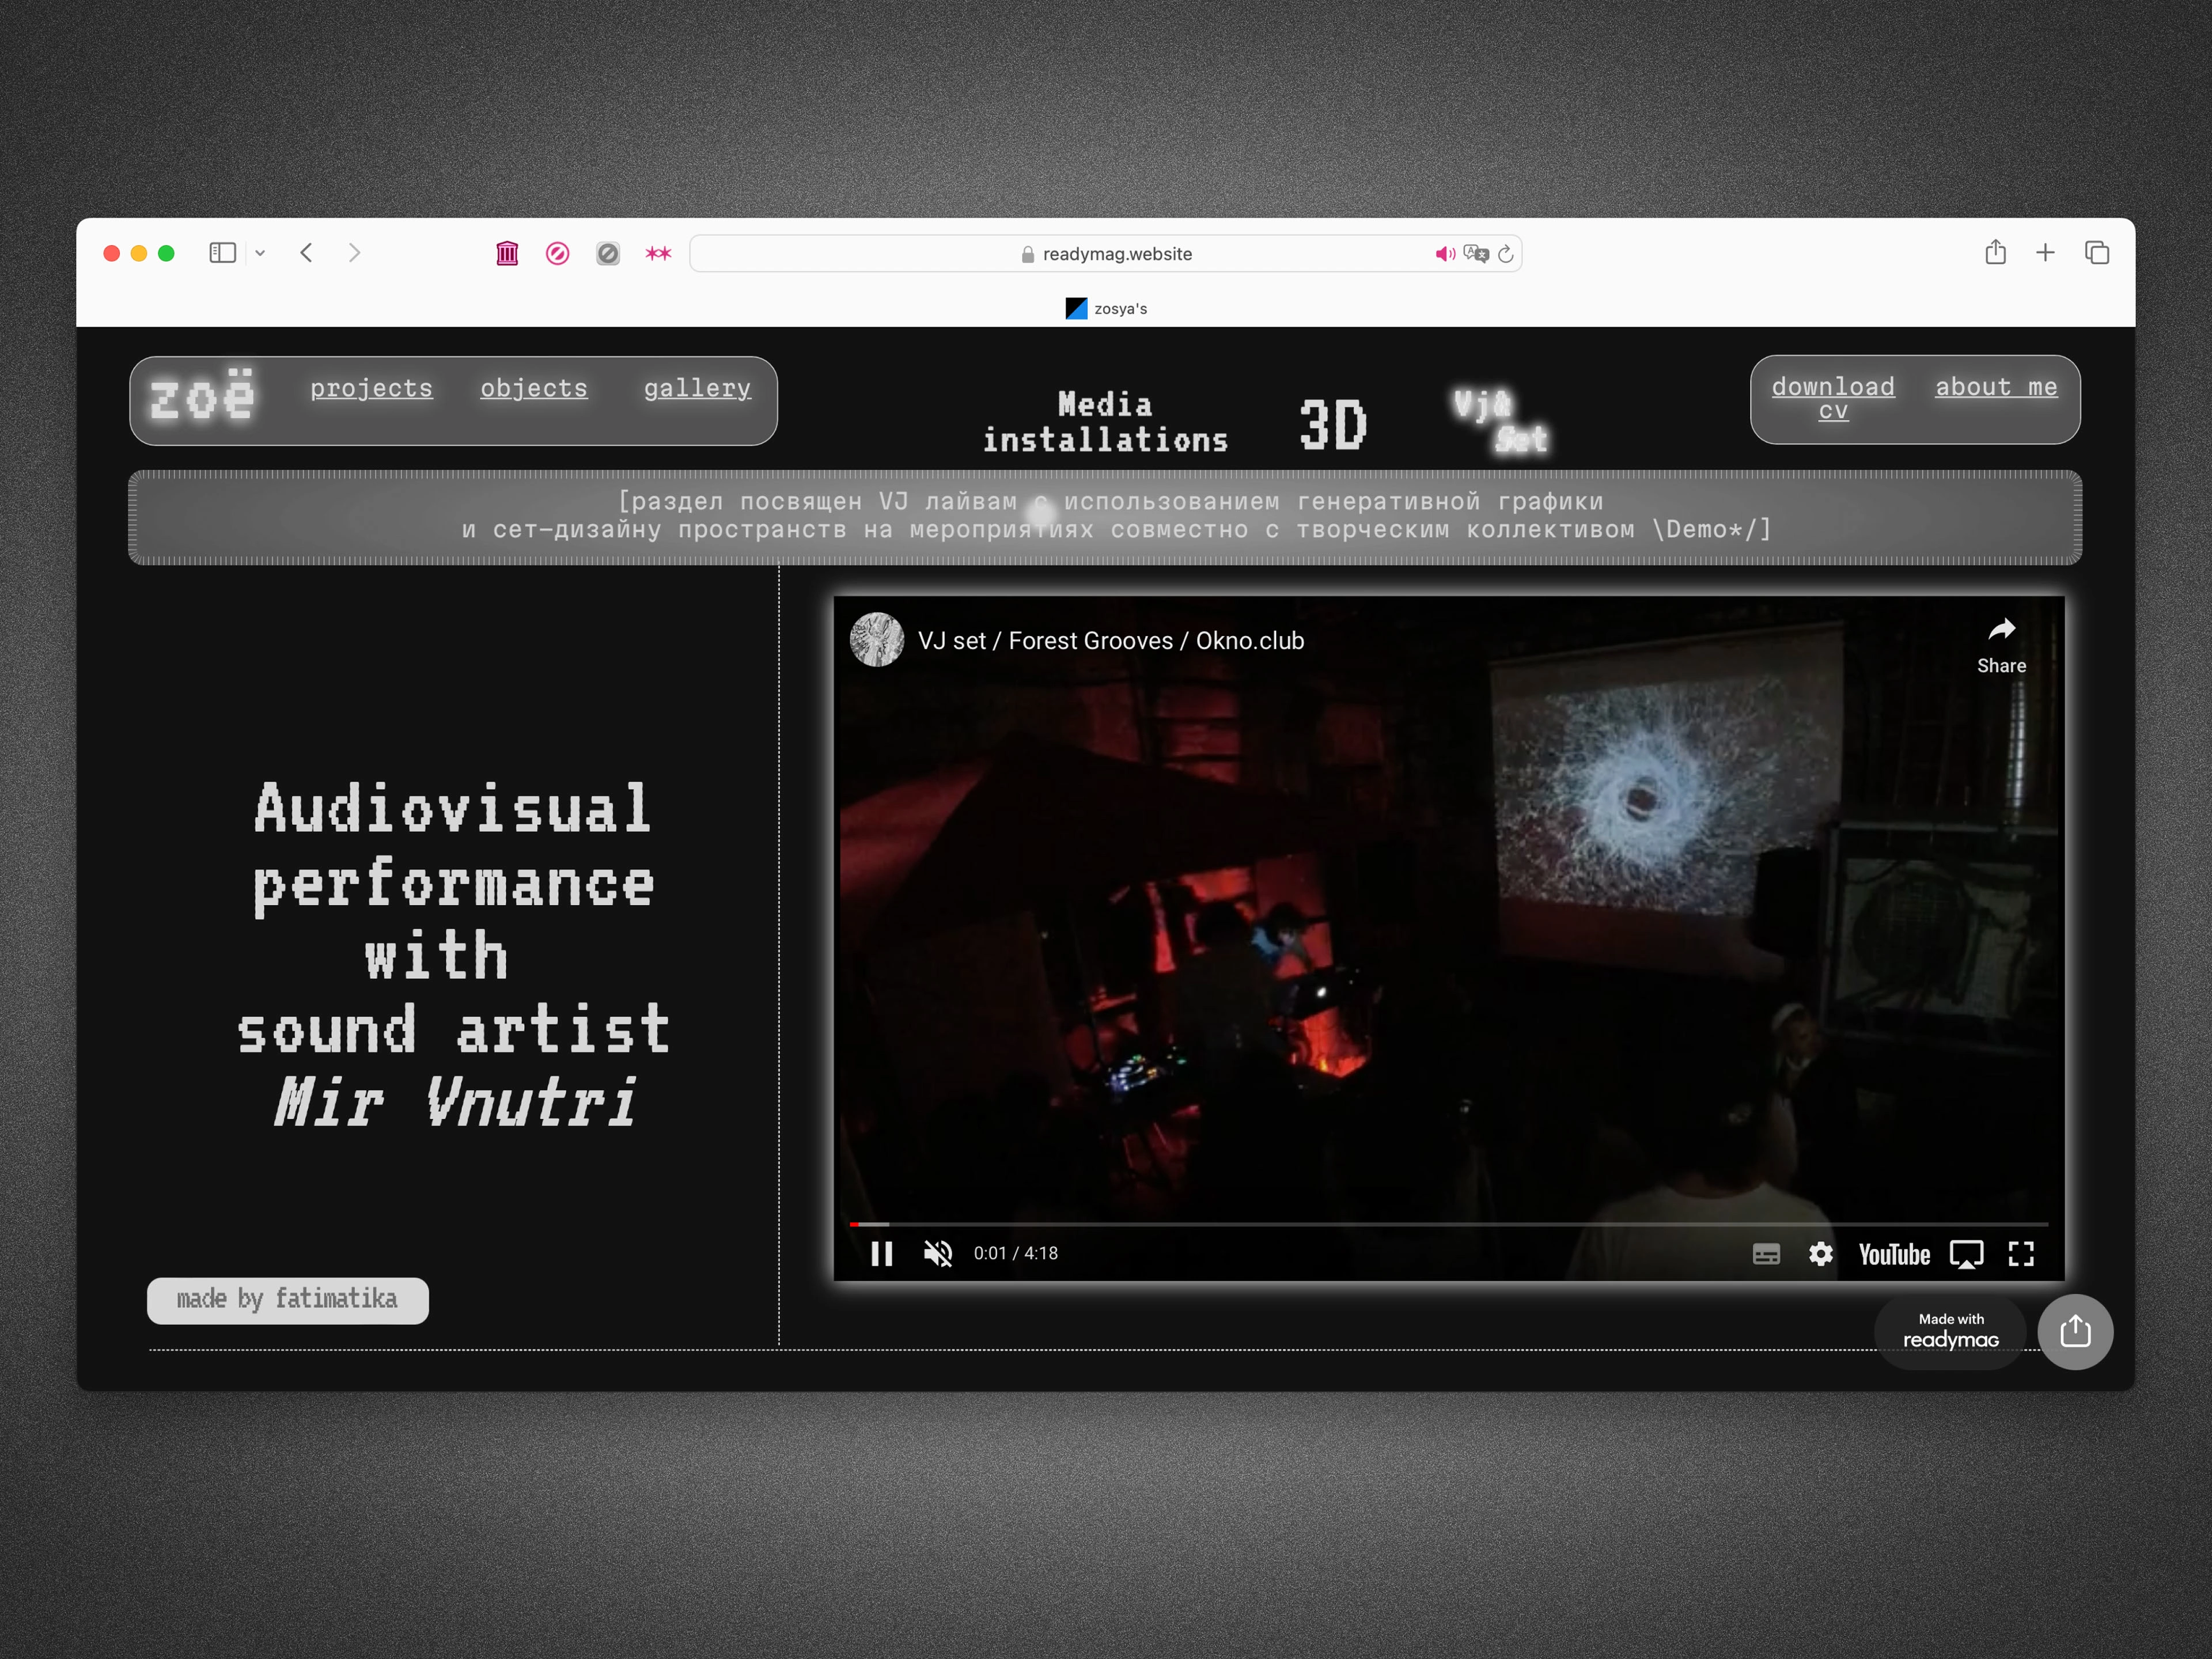The width and height of the screenshot is (2212, 1659).
Task: Open the projects nav link
Action: click(x=371, y=388)
